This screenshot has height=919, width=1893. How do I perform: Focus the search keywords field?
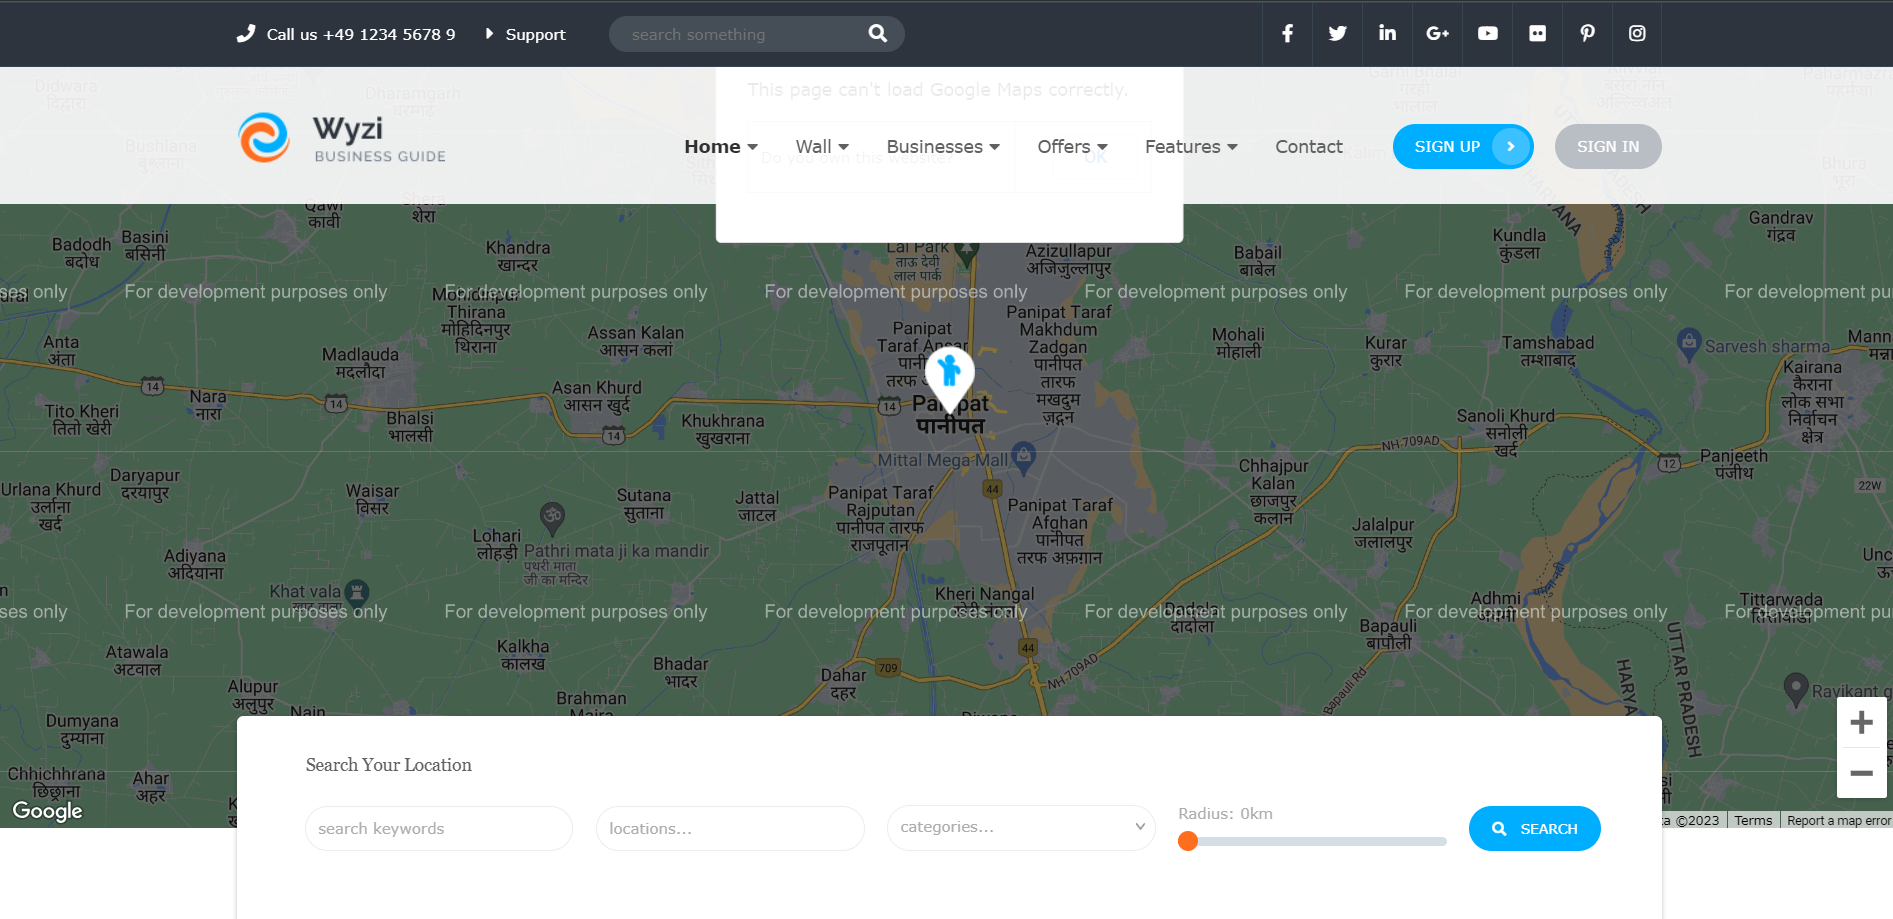tap(439, 829)
